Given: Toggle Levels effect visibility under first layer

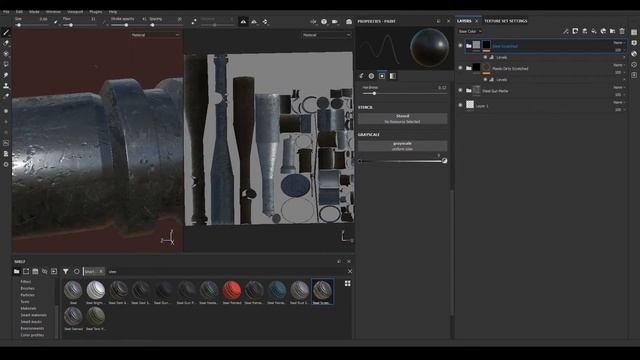Looking at the screenshot, I should coord(485,57).
